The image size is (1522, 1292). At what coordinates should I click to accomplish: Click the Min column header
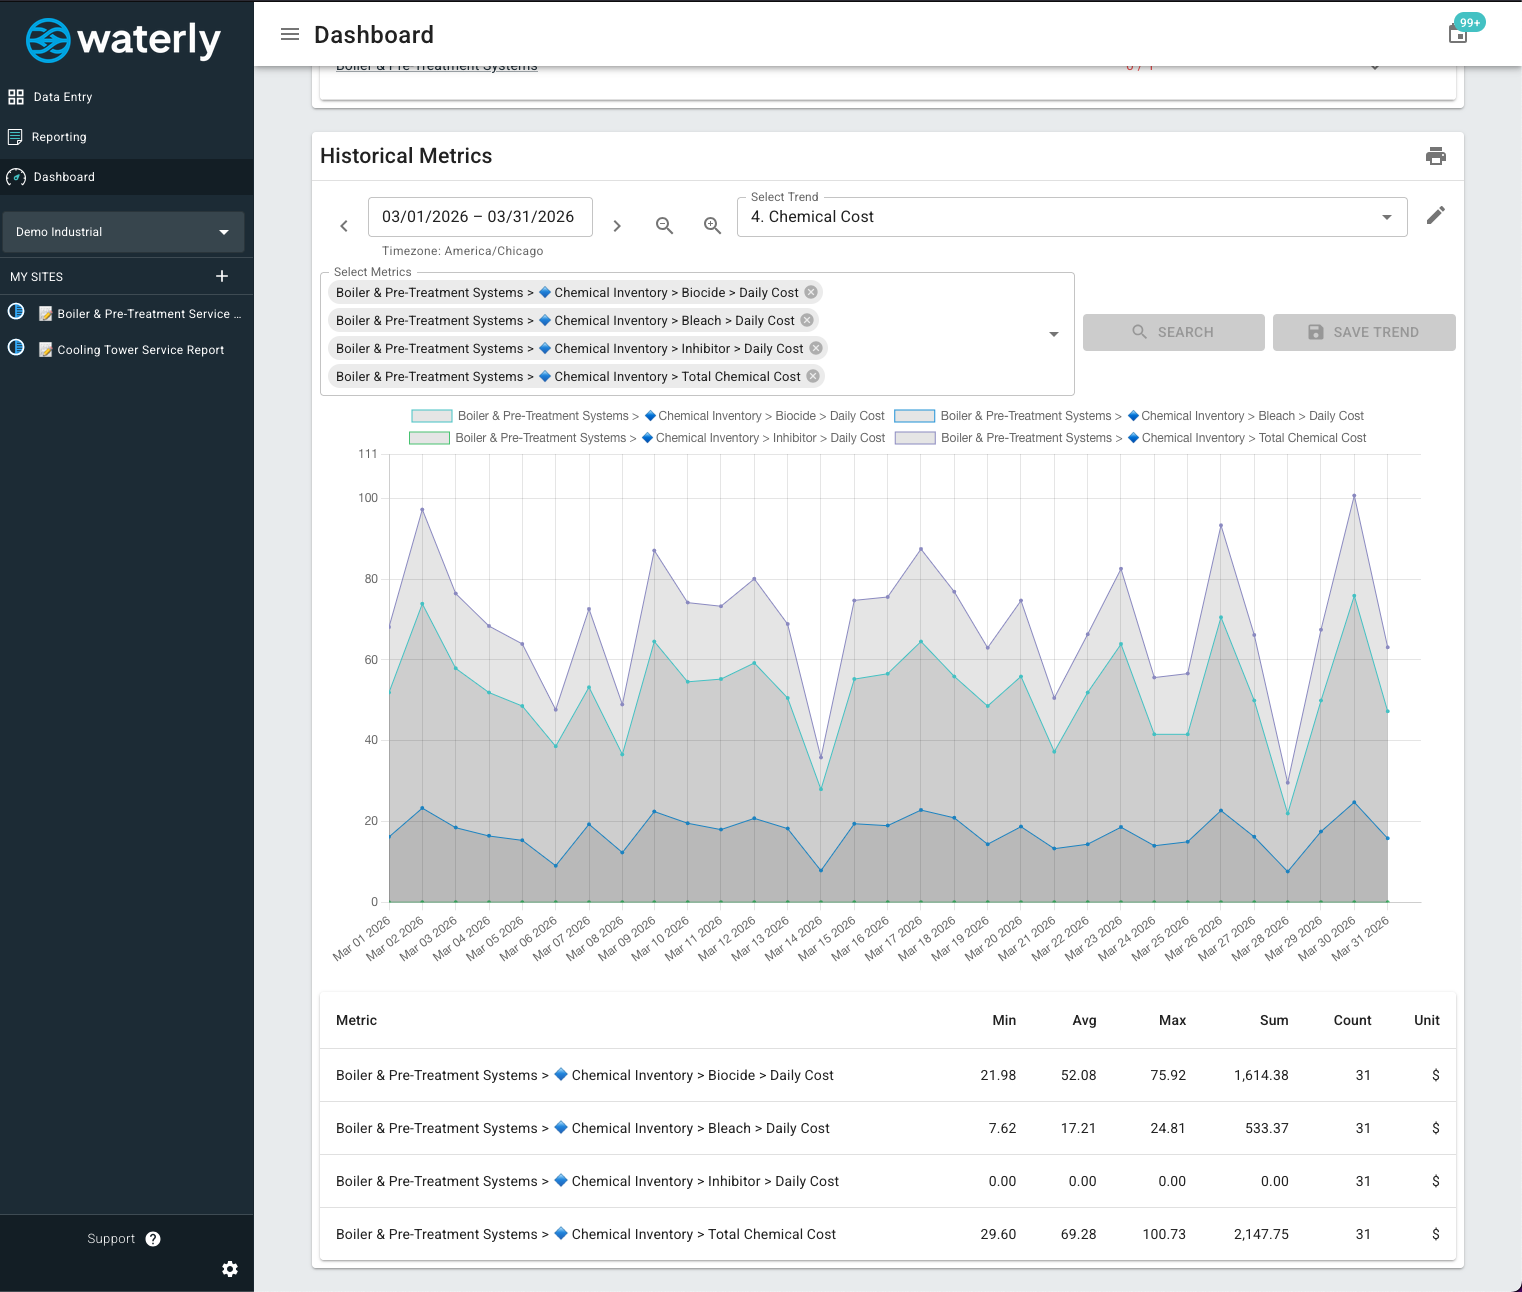(x=1004, y=1021)
